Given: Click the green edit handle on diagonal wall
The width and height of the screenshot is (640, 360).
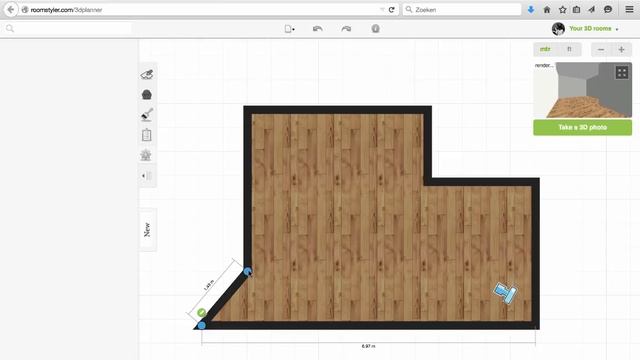Looking at the screenshot, I should 202,313.
